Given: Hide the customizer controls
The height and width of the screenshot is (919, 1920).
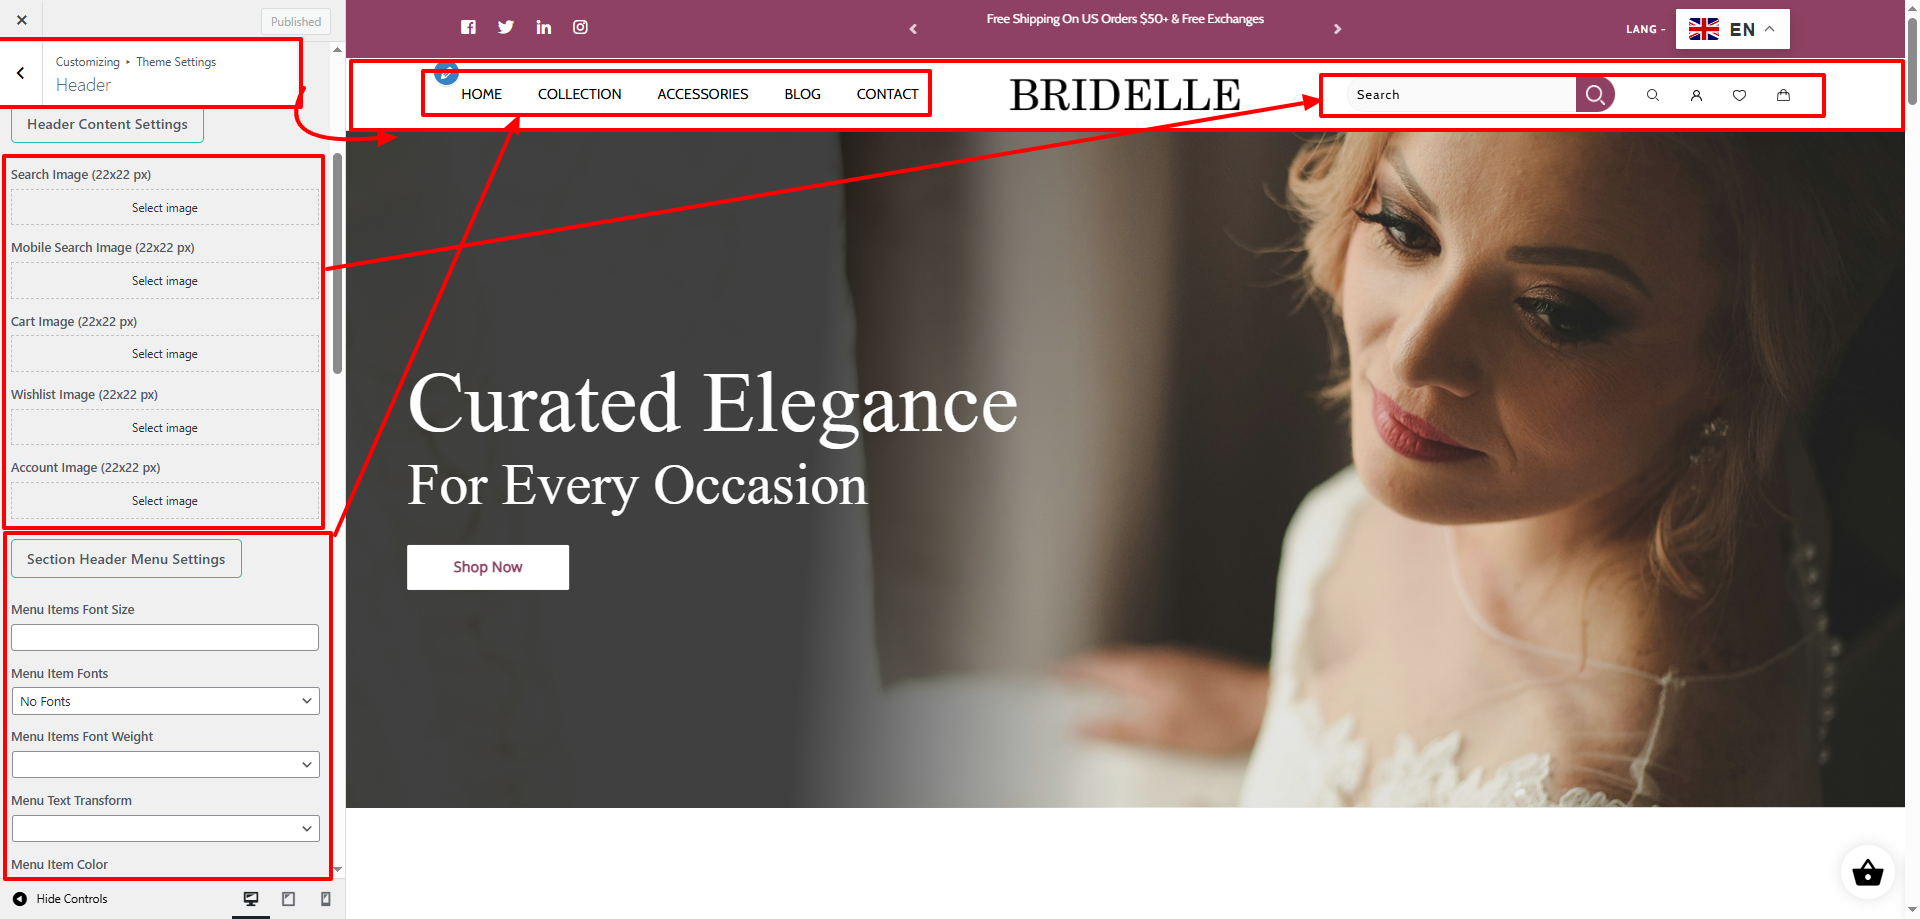Looking at the screenshot, I should pos(60,899).
